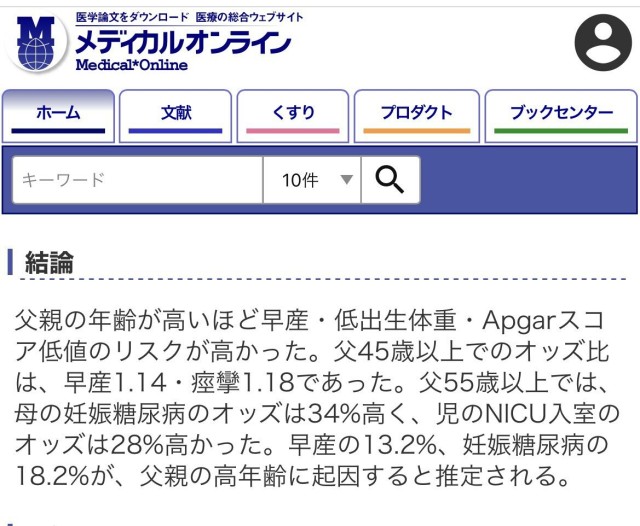Click the dropdown arrow beside 10件
640x526 pixels.
[346, 180]
